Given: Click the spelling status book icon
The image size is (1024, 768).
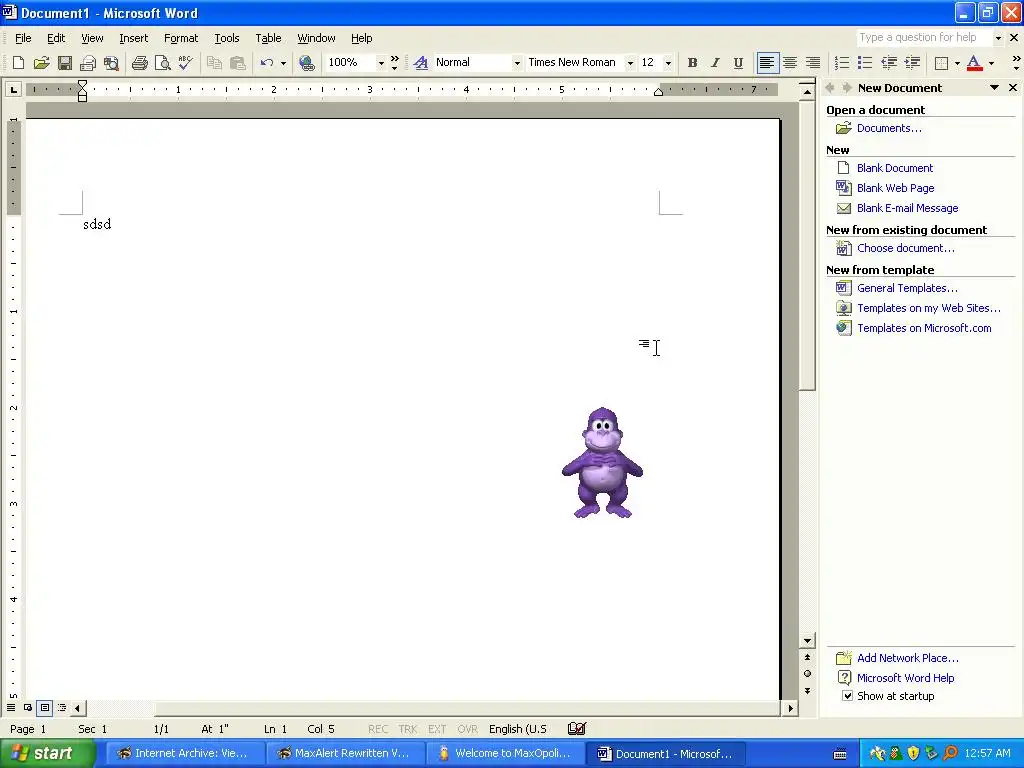Looking at the screenshot, I should coord(577,729).
